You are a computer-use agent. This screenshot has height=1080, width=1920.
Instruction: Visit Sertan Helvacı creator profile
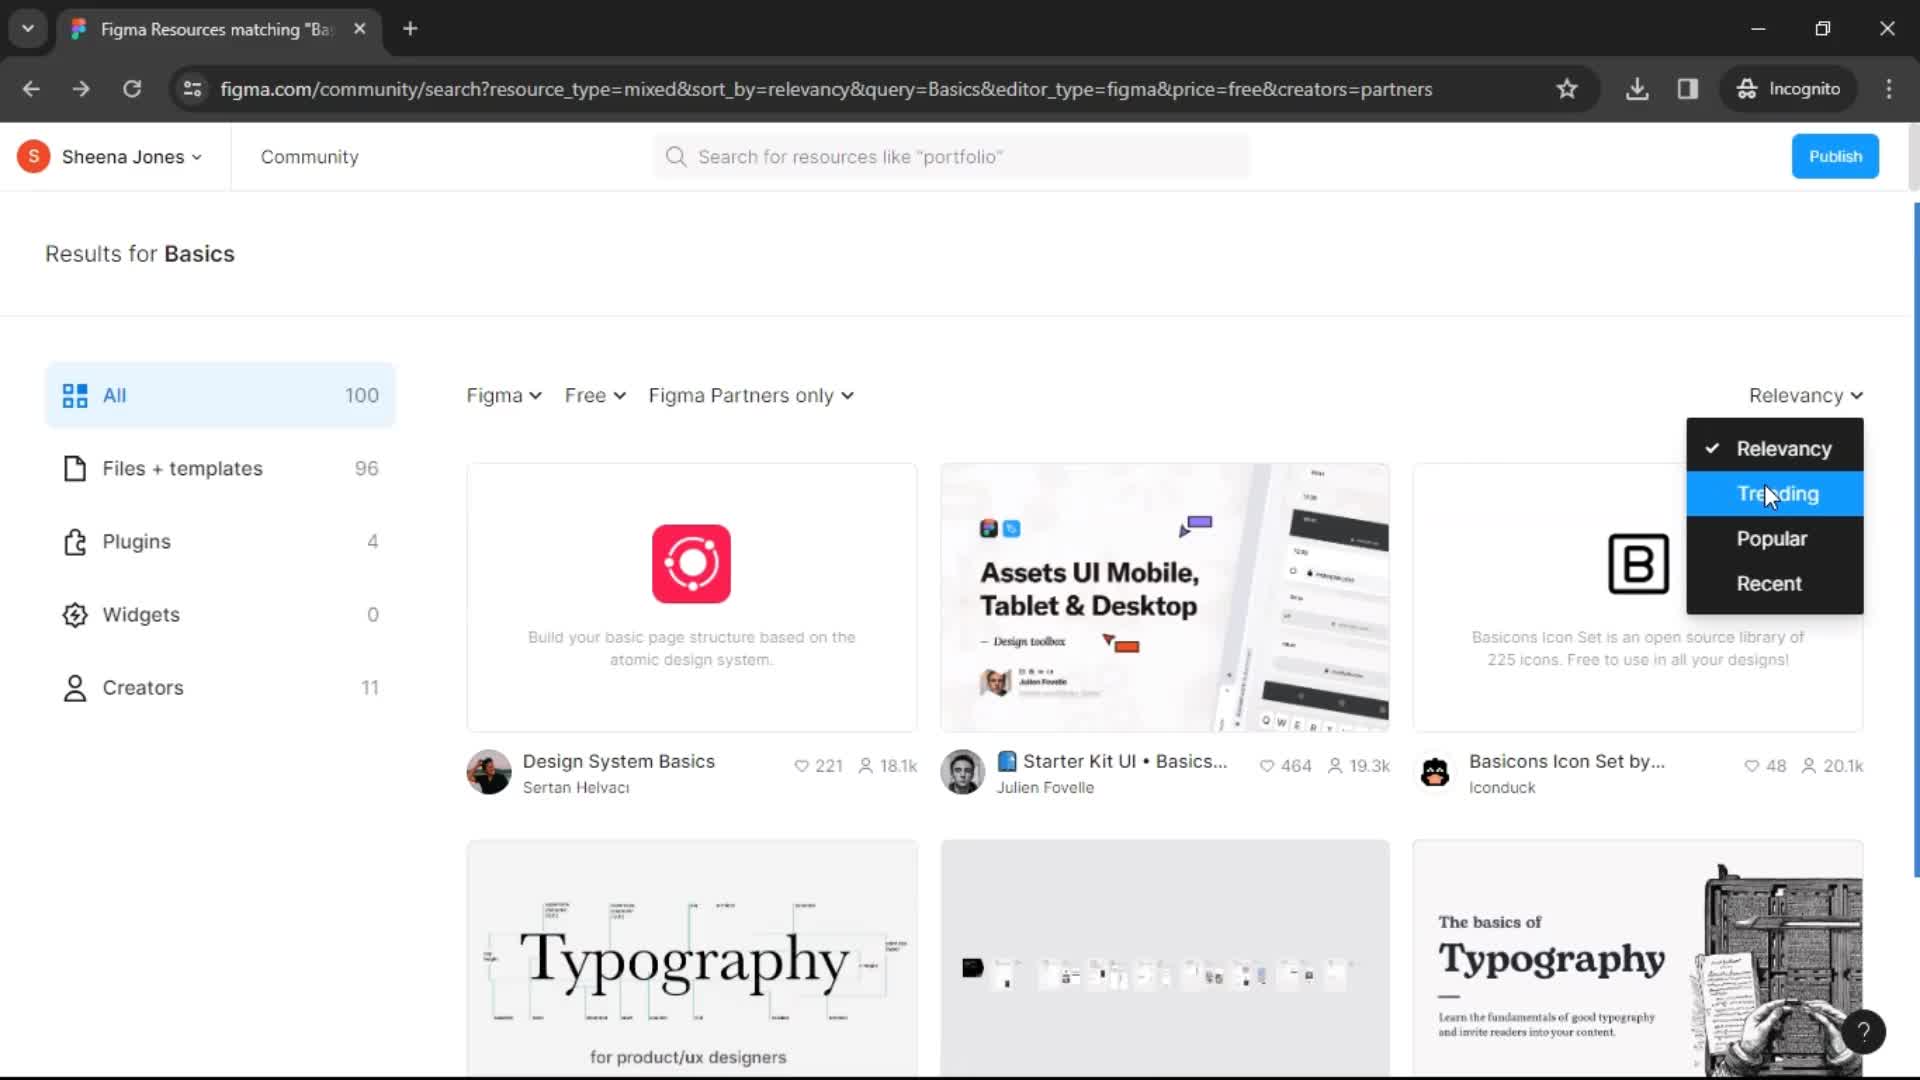tap(576, 788)
